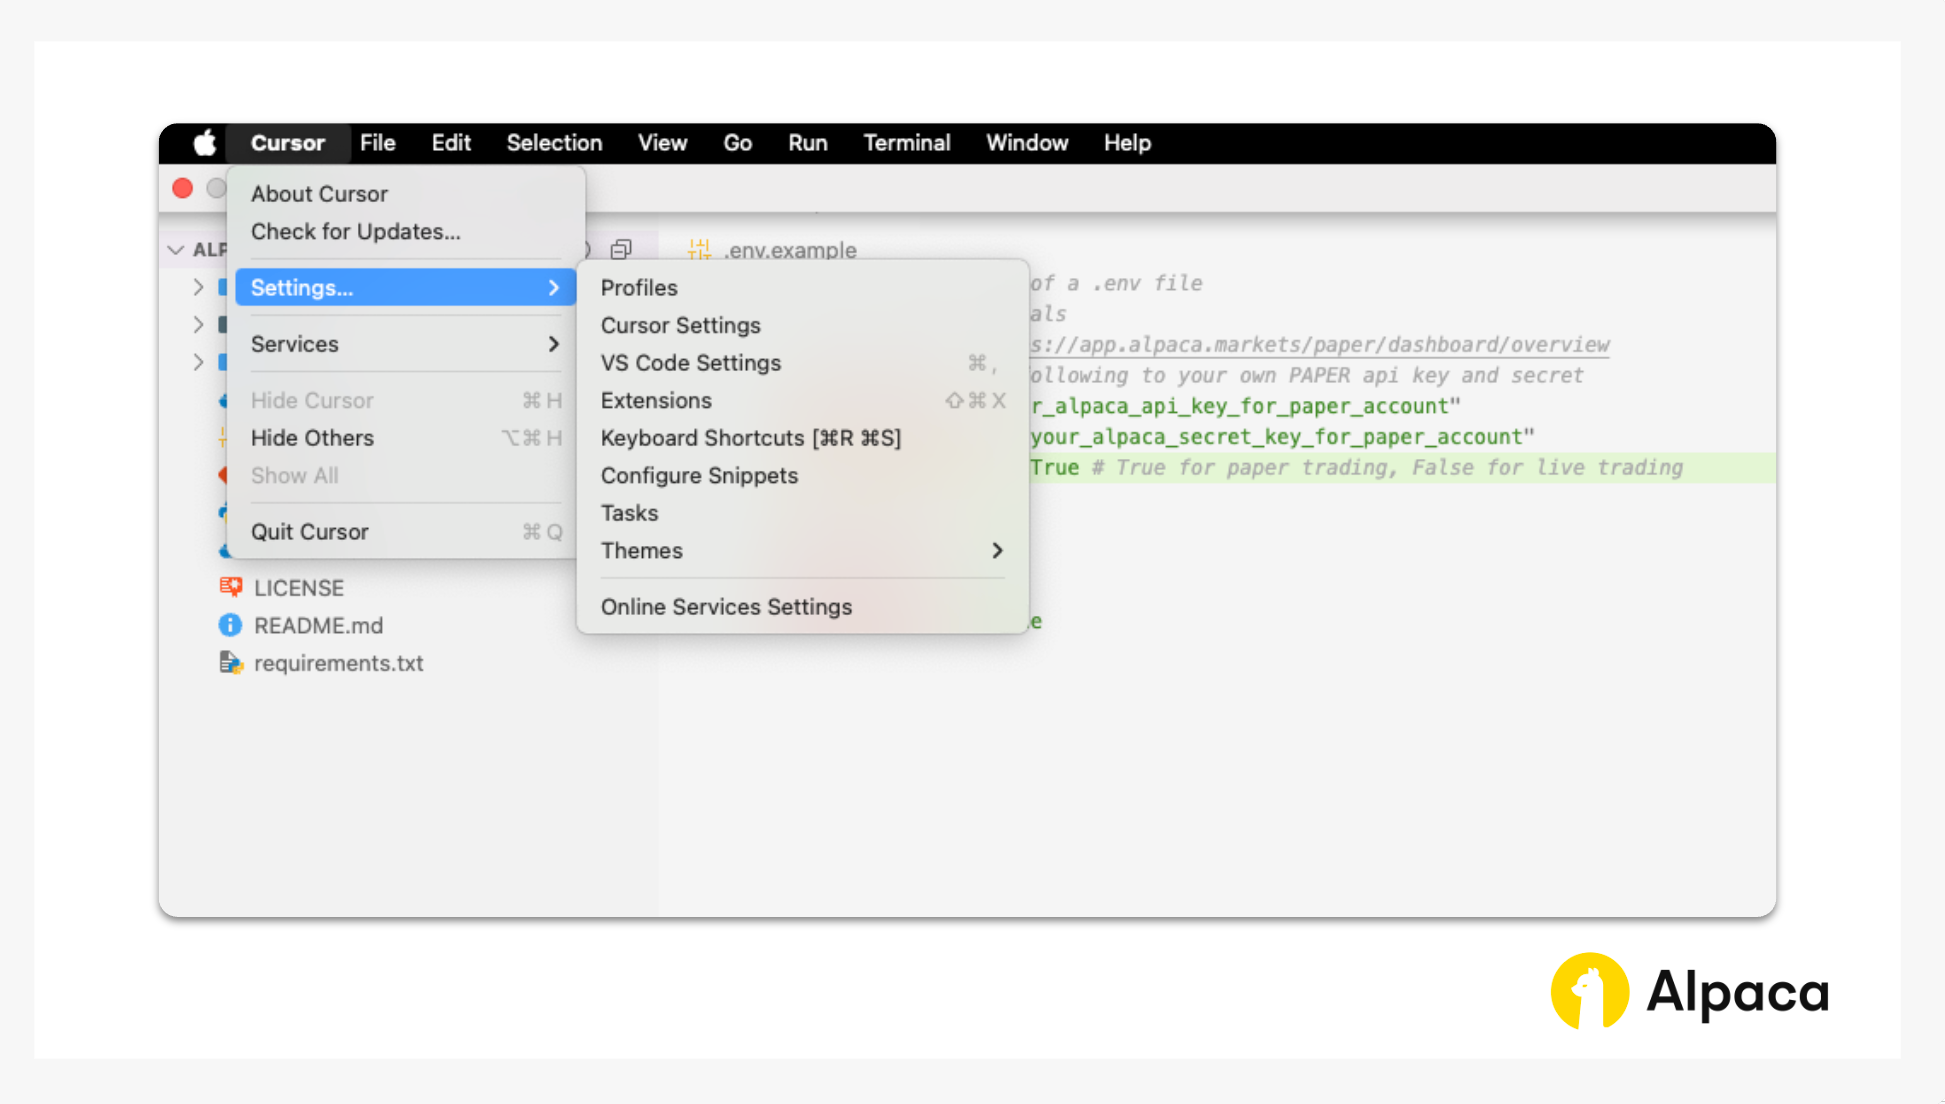Expand the first collapsed folder in explorer
The height and width of the screenshot is (1104, 1945).
click(x=198, y=288)
